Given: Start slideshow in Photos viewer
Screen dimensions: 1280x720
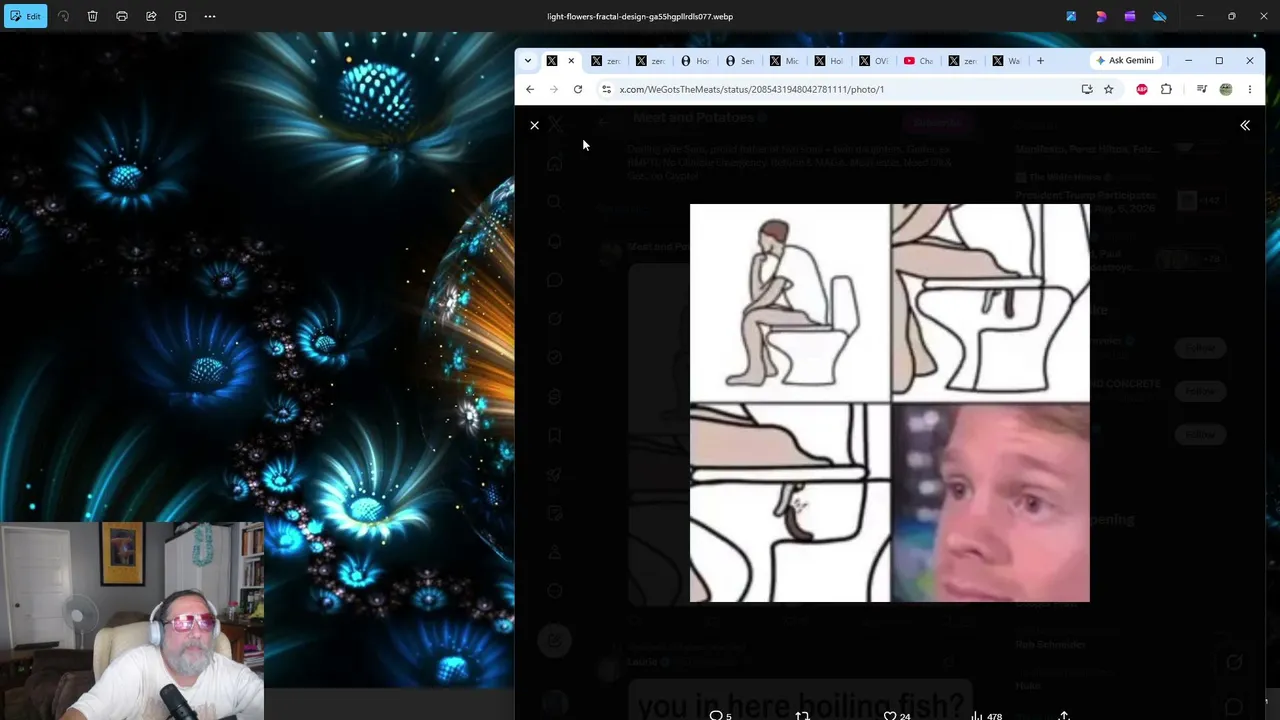Looking at the screenshot, I should coord(181,16).
